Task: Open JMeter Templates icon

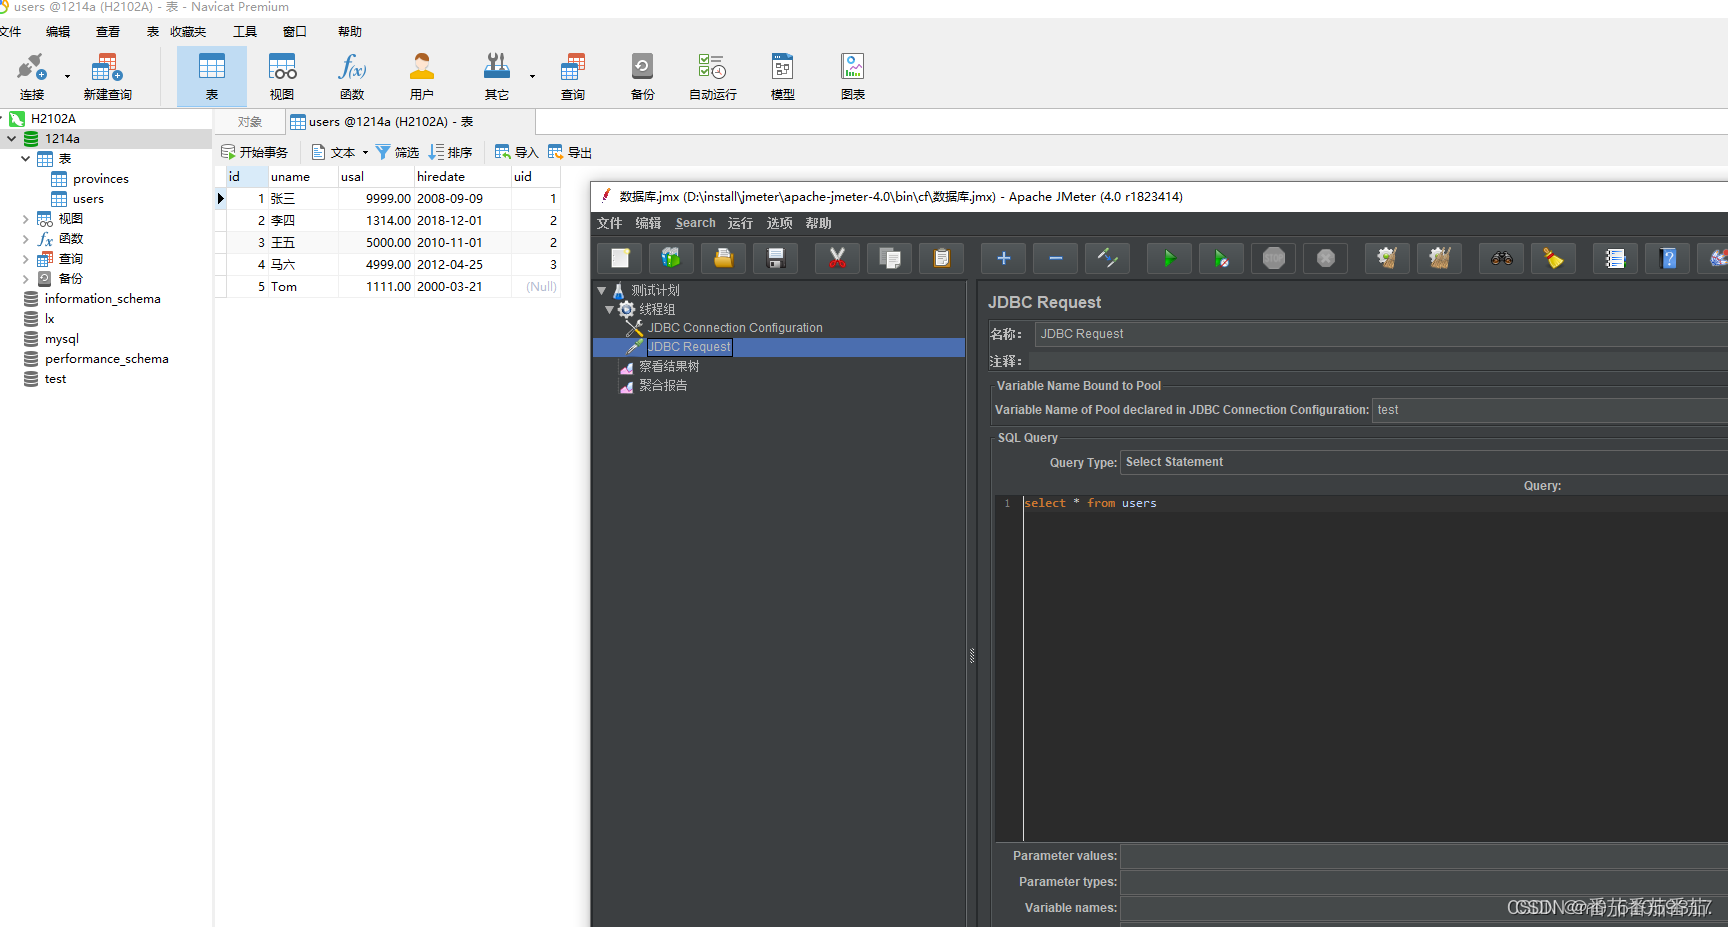Action: click(x=672, y=258)
